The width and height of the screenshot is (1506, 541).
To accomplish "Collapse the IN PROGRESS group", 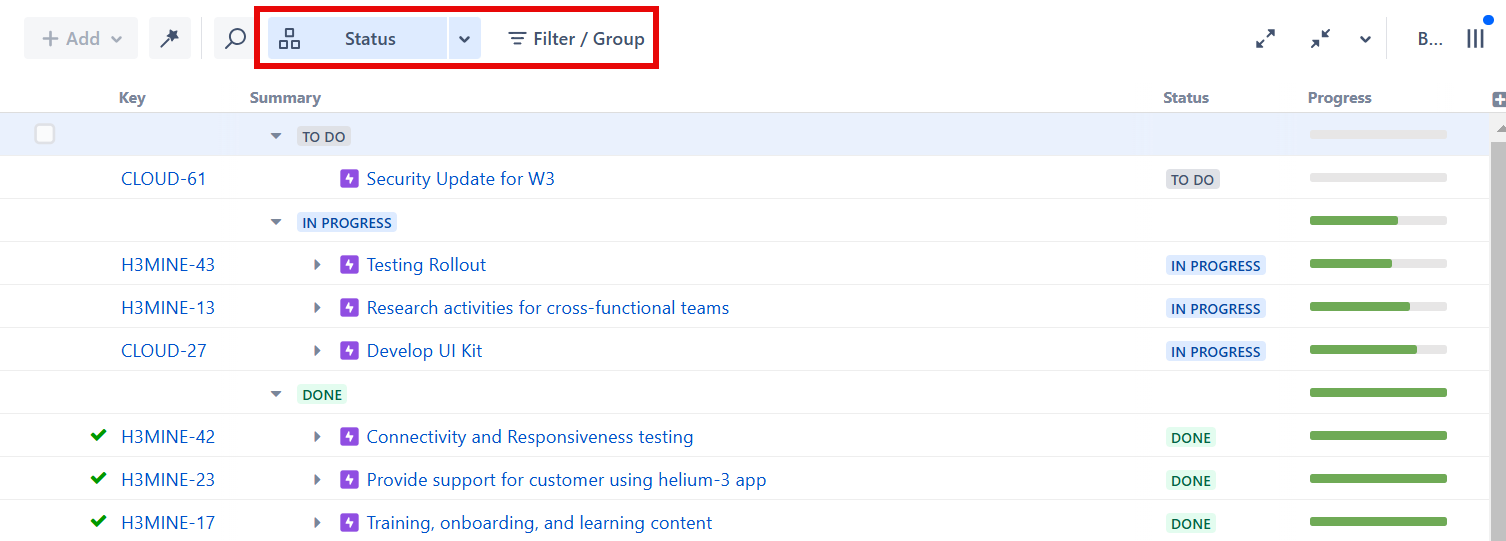I will [x=276, y=222].
